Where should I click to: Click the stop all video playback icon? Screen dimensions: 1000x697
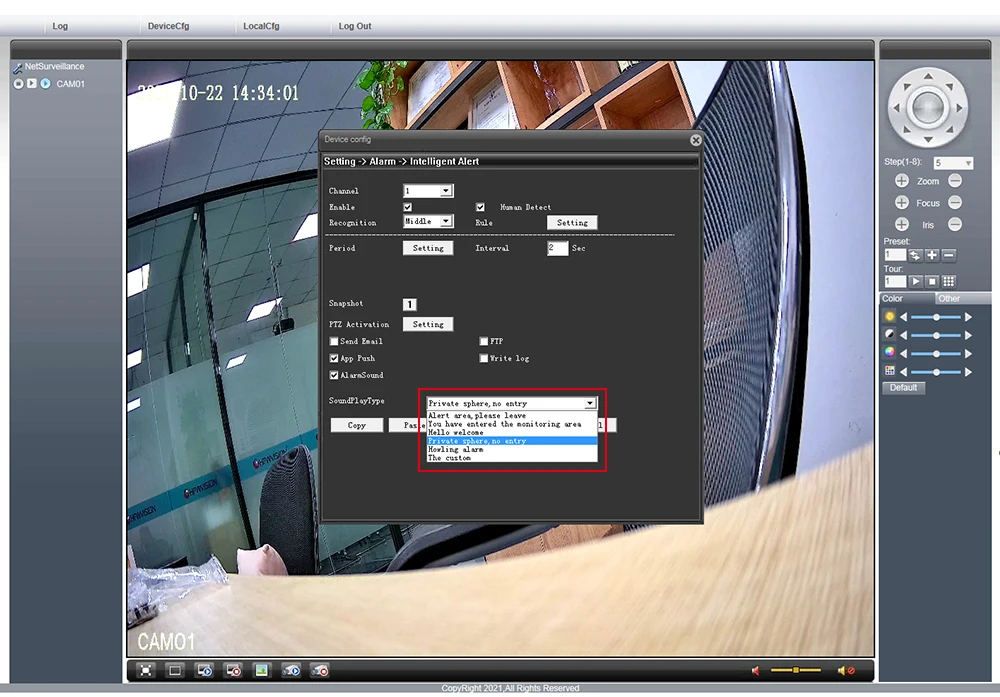click(x=233, y=670)
